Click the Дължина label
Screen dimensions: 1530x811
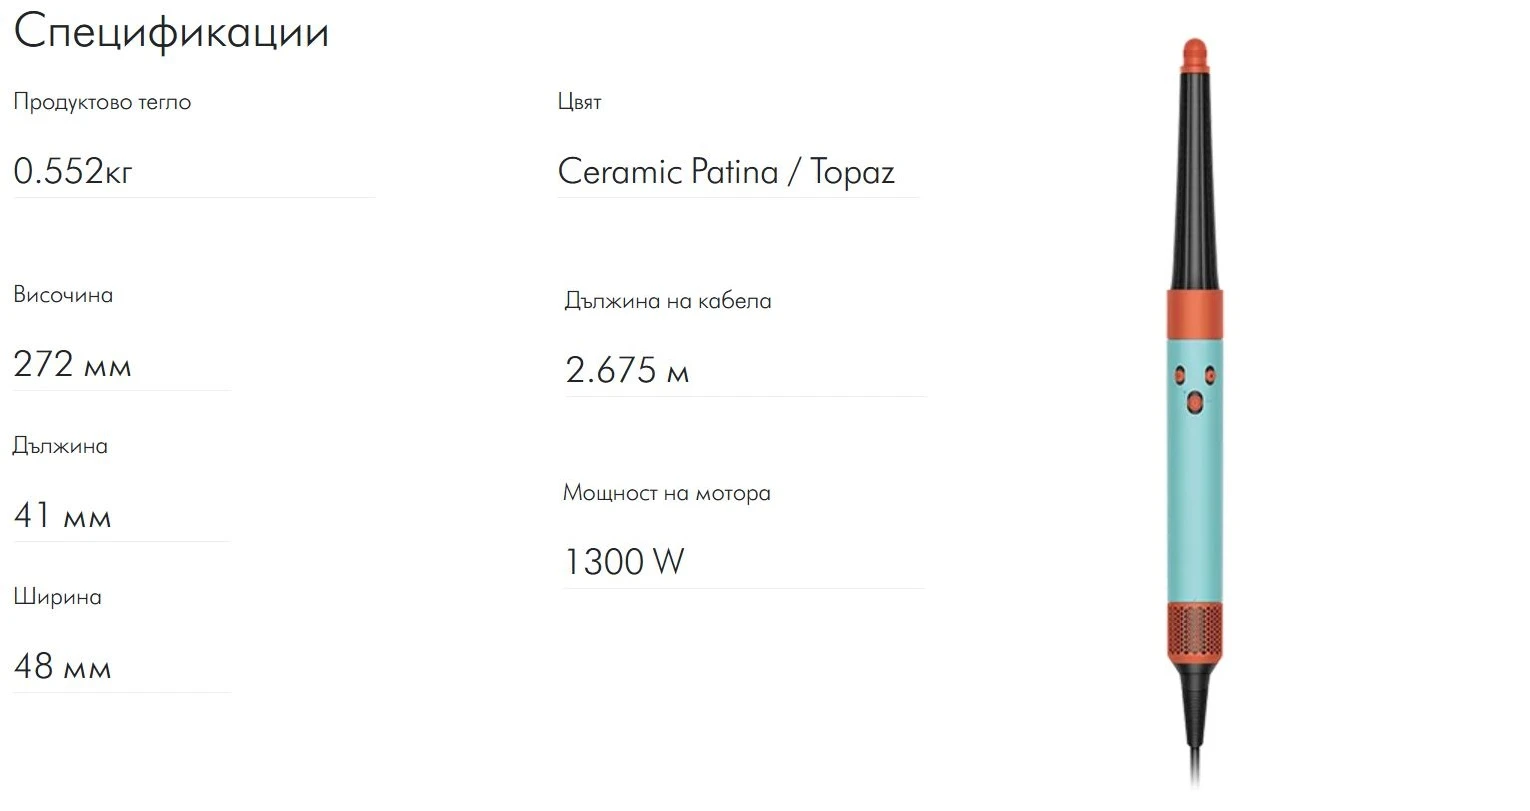point(60,446)
